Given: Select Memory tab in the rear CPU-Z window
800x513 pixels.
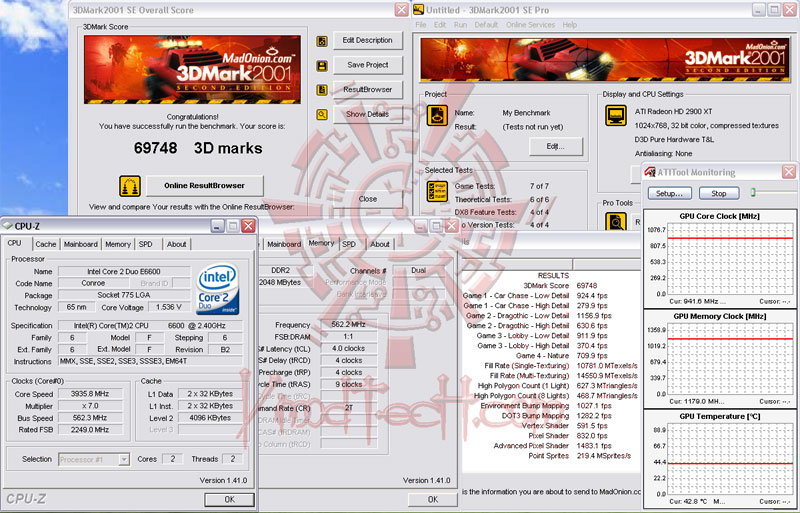Looking at the screenshot, I should point(321,243).
